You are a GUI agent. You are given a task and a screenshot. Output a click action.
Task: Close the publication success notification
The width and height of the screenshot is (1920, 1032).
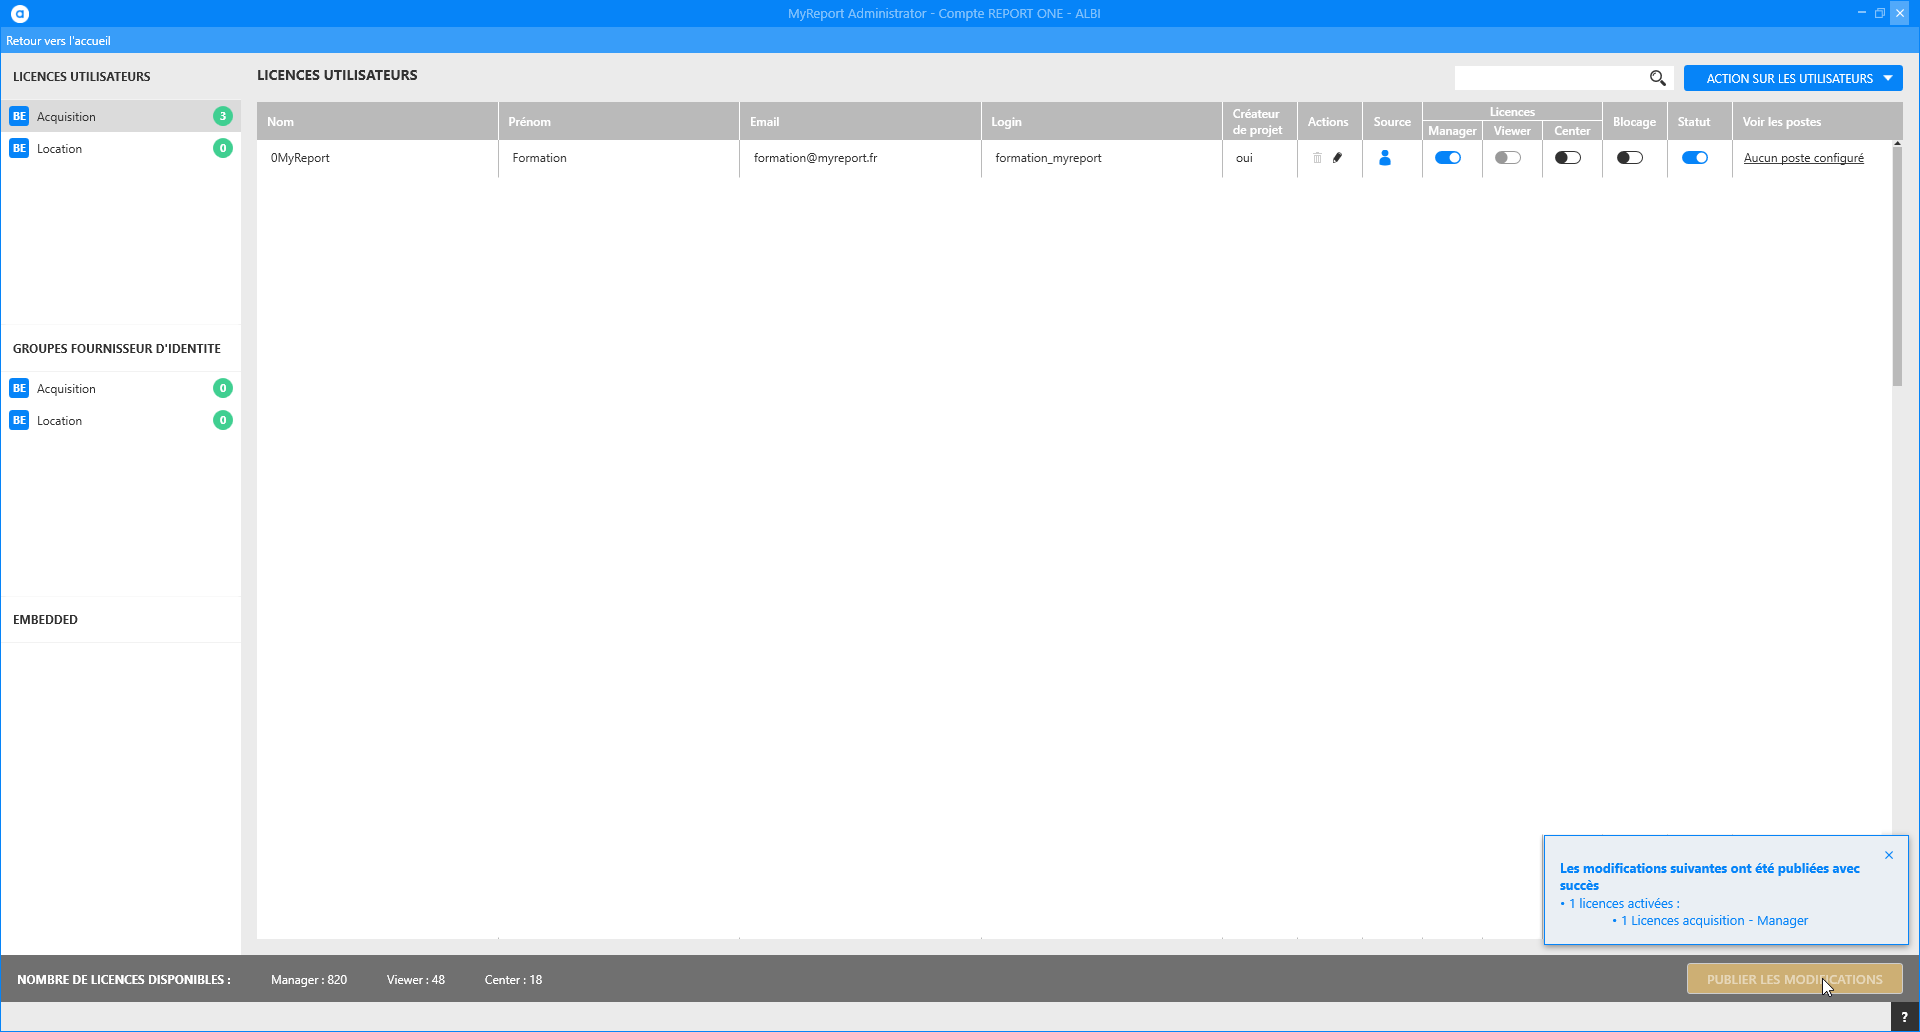coord(1889,855)
